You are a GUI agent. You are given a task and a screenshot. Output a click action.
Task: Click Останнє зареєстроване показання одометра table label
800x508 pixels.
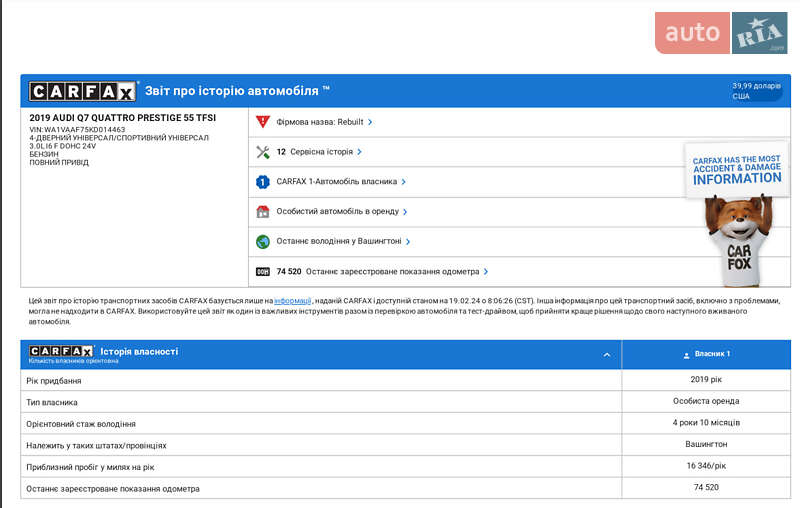tap(113, 489)
